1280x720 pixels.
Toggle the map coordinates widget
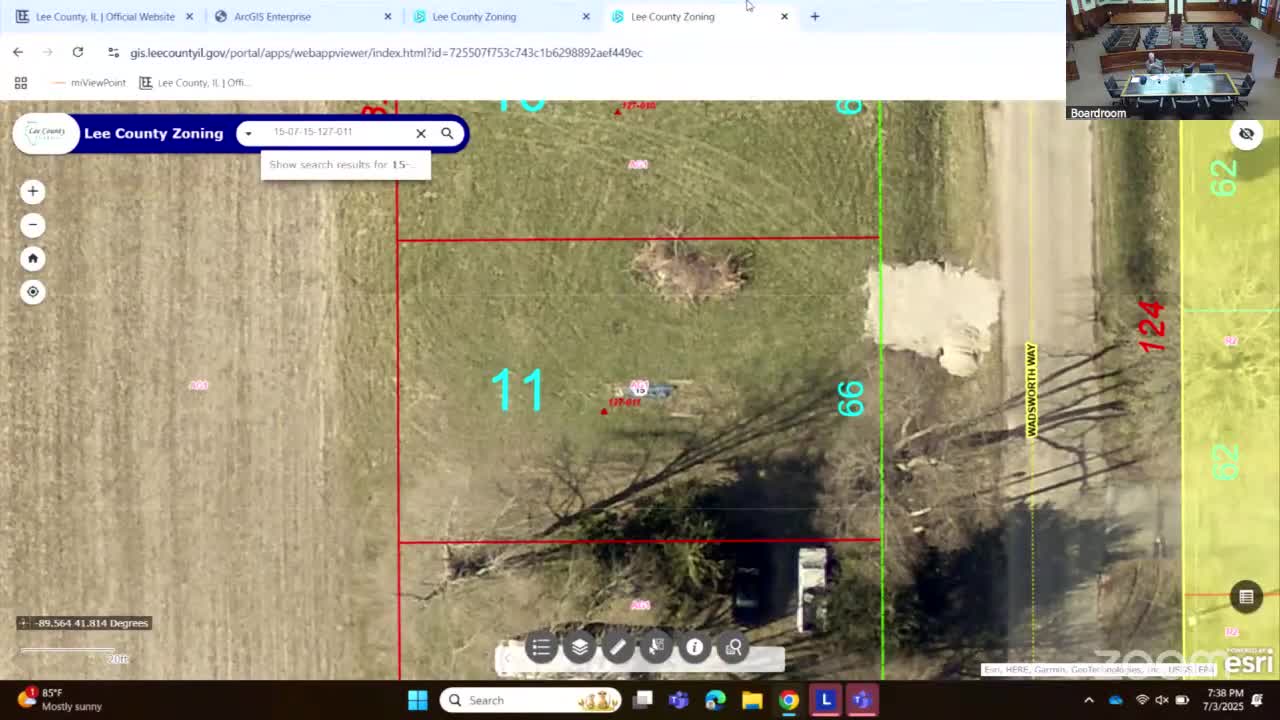click(24, 623)
